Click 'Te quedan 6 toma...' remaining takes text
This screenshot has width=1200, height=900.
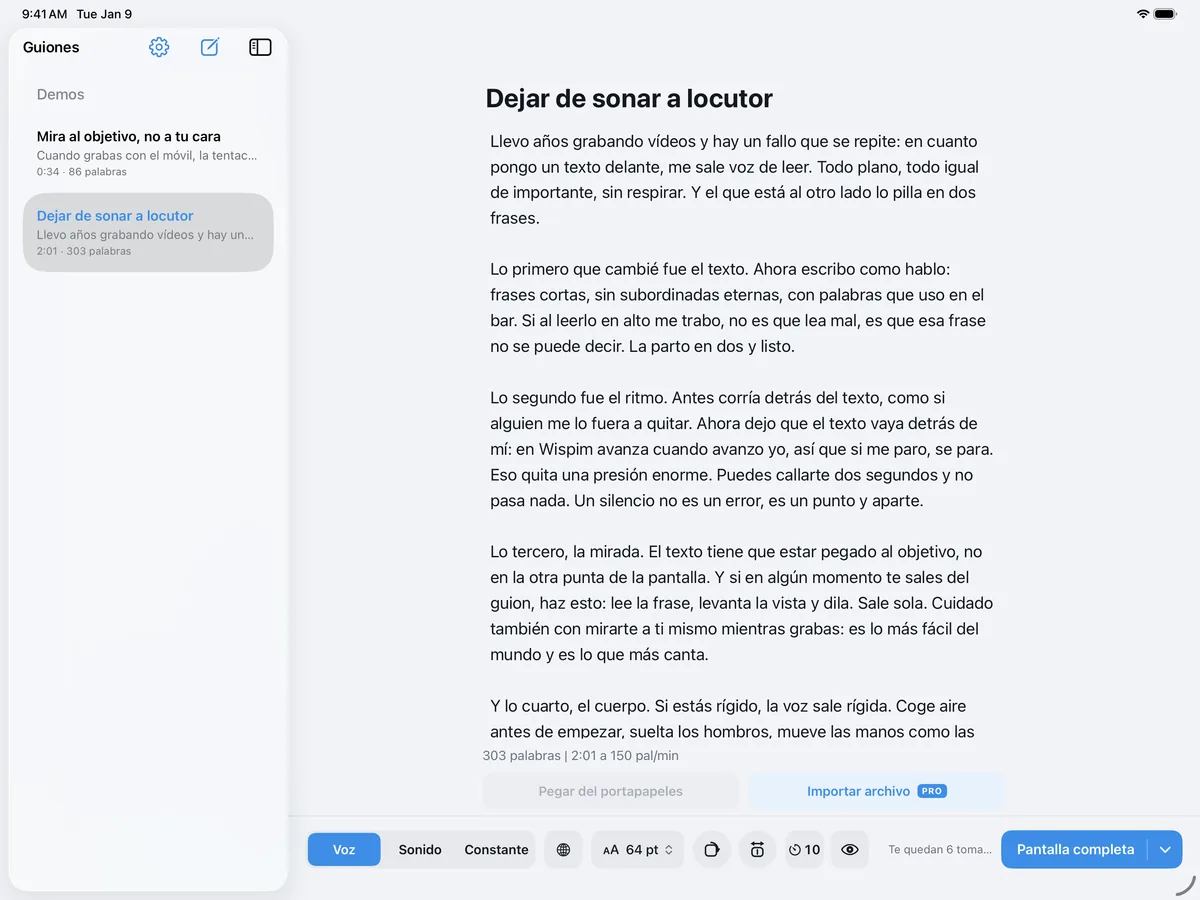pyautogui.click(x=940, y=850)
